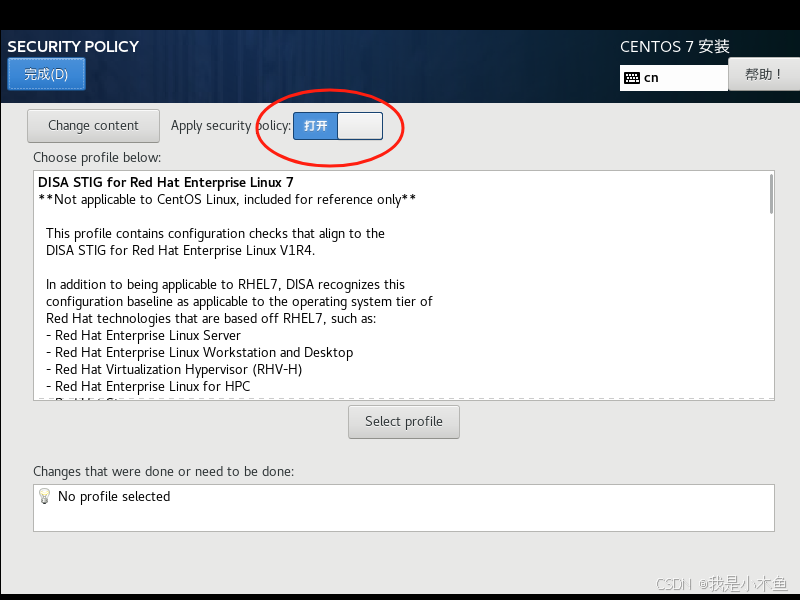Click the No profile selected message
Screen dimensions: 800x600
click(x=114, y=496)
